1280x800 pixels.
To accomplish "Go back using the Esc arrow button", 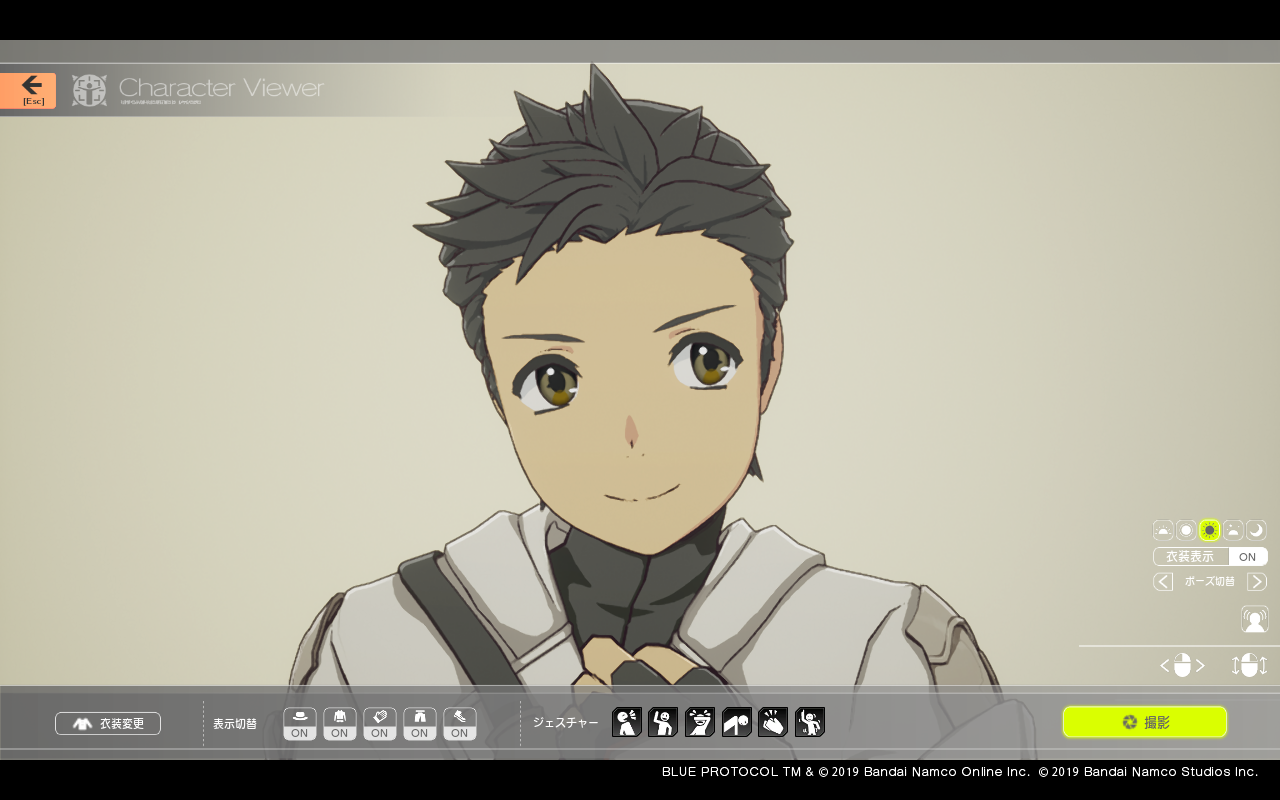I will 28,90.
